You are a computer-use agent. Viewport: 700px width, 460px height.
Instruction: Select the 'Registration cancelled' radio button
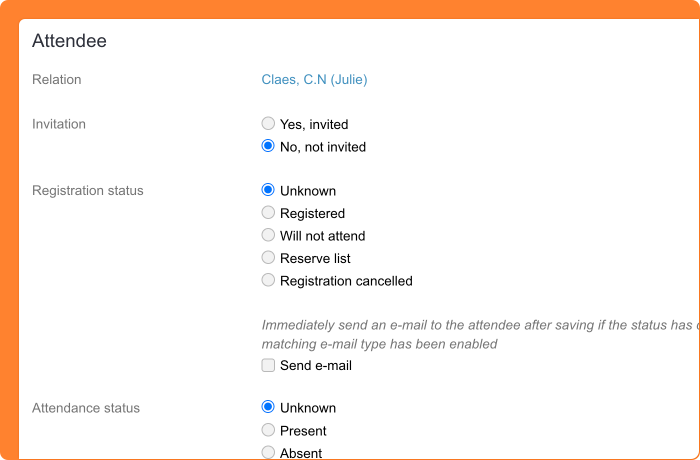(268, 280)
